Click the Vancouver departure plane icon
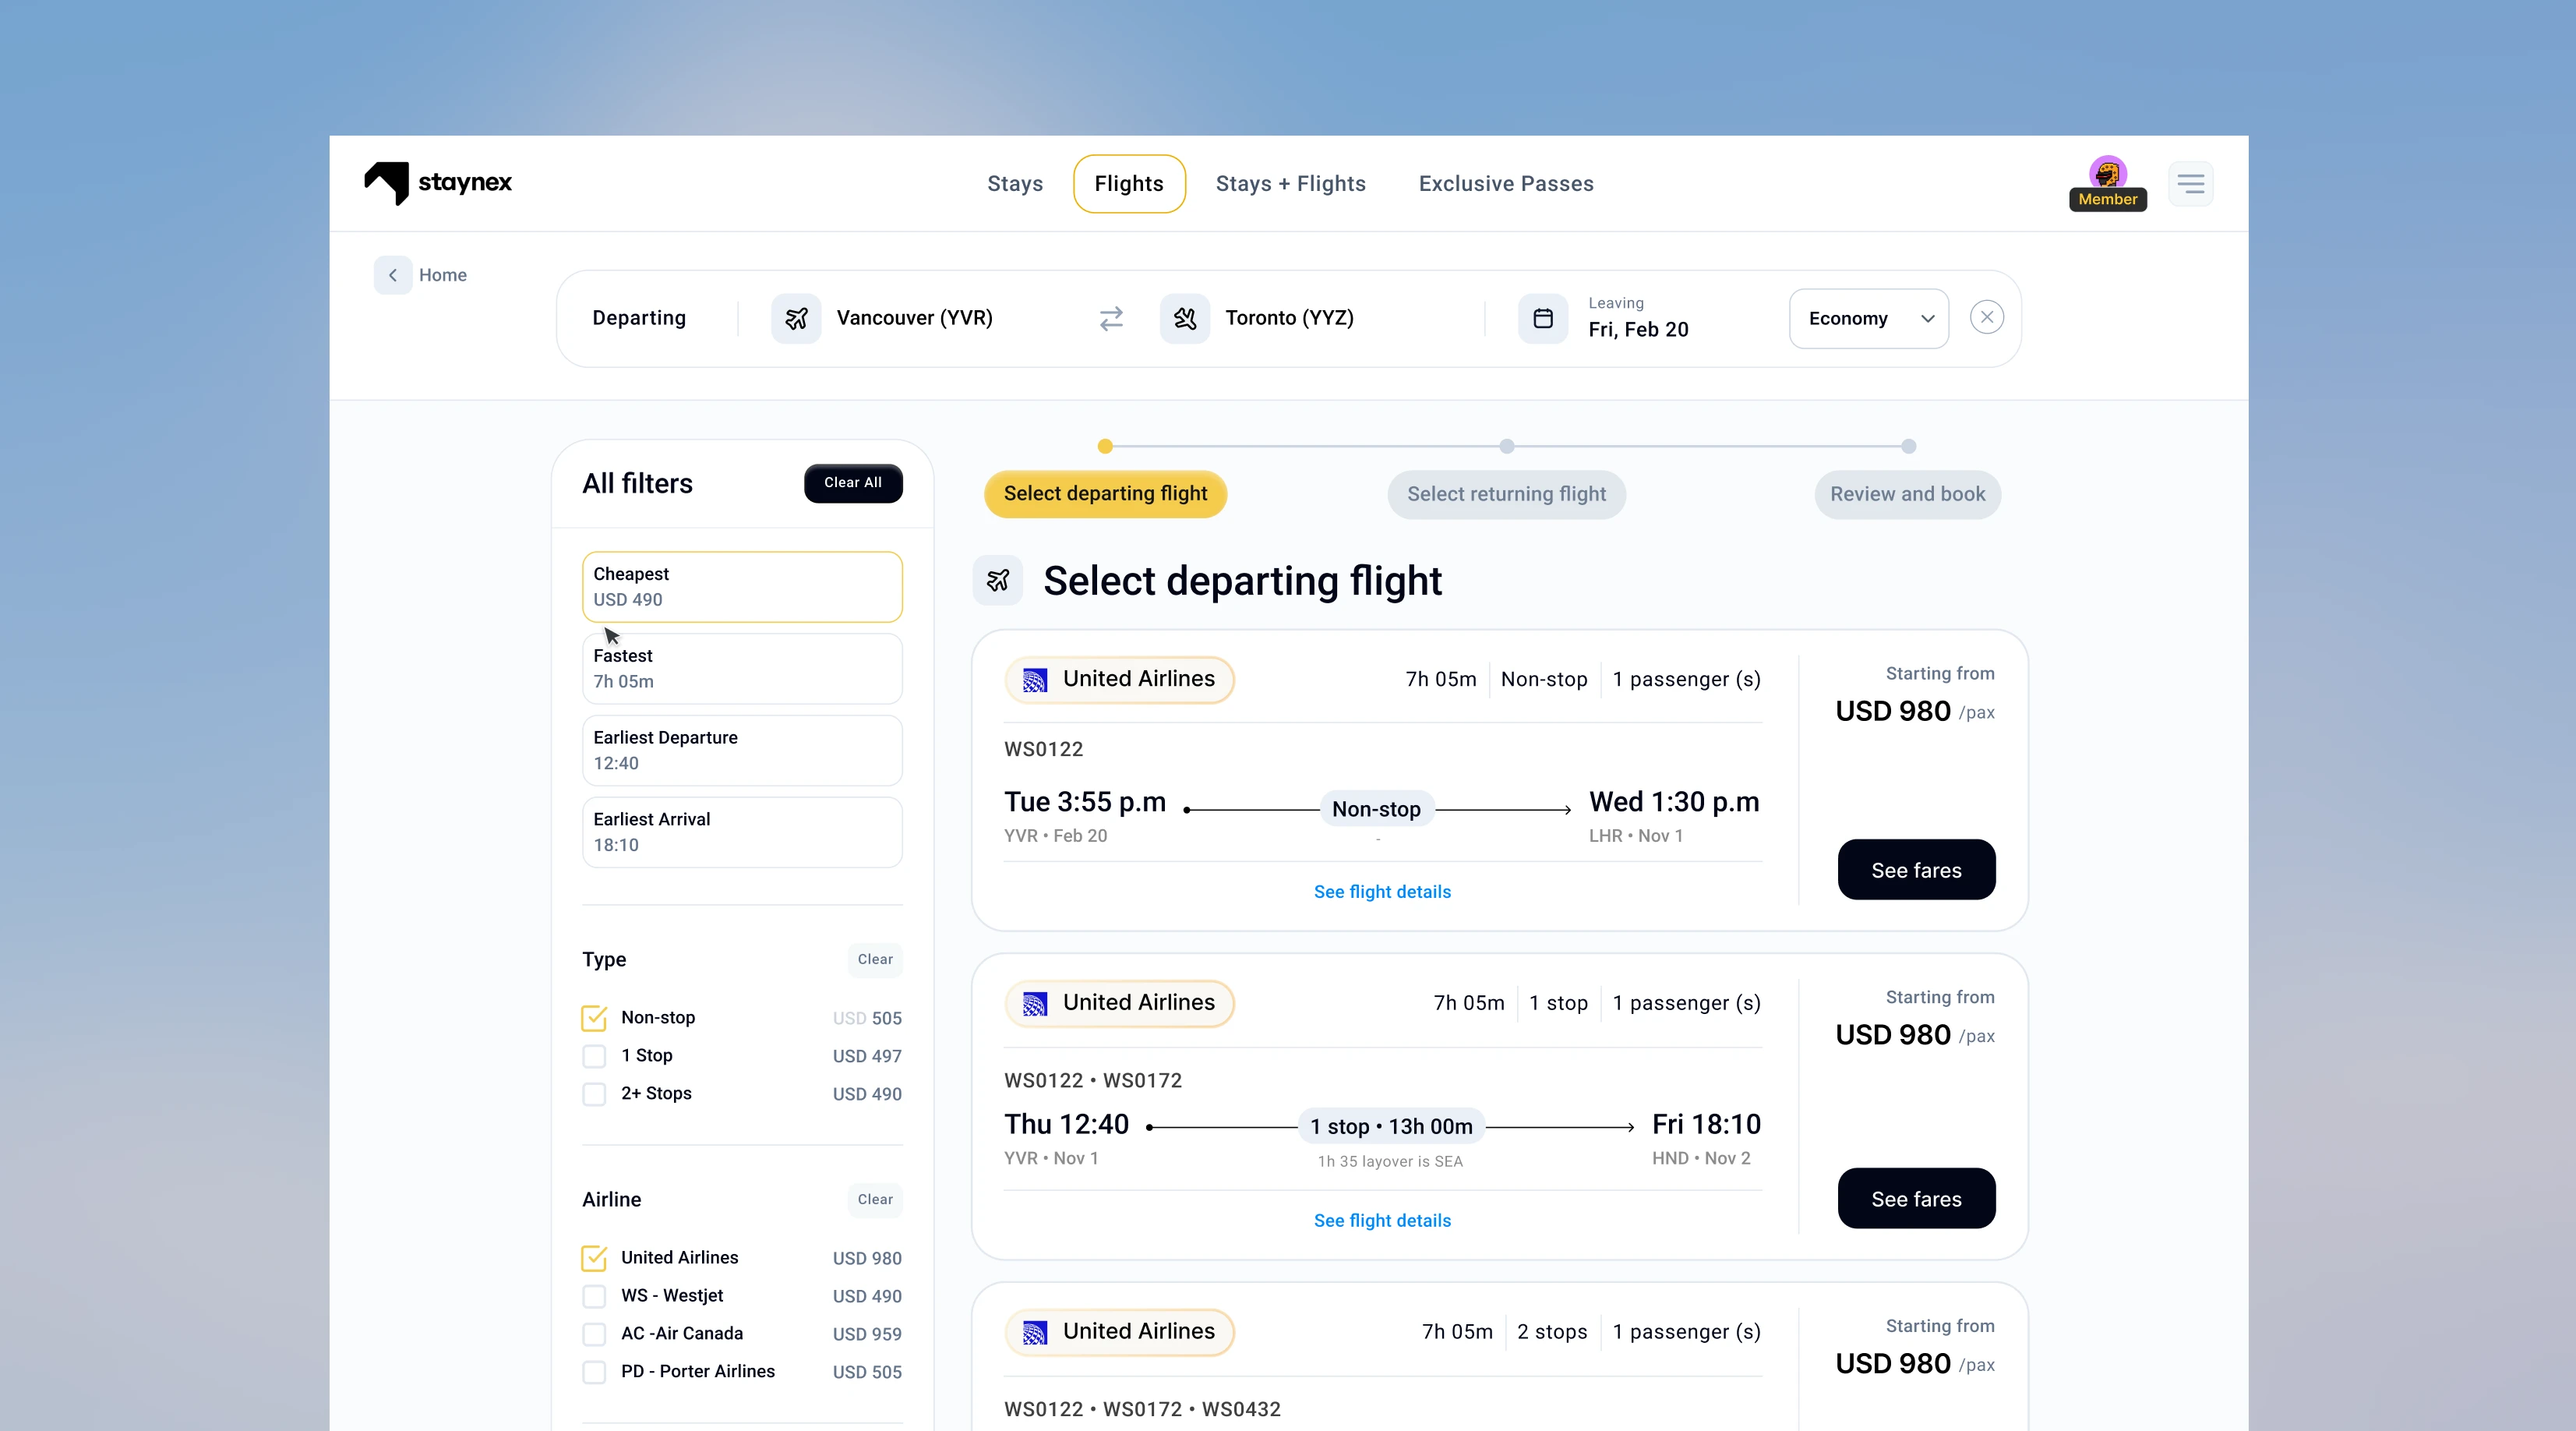This screenshot has width=2576, height=1431. 796,318
